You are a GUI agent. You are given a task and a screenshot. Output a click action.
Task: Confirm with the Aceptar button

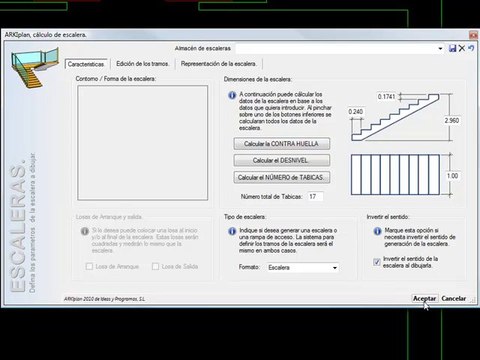pos(424,298)
